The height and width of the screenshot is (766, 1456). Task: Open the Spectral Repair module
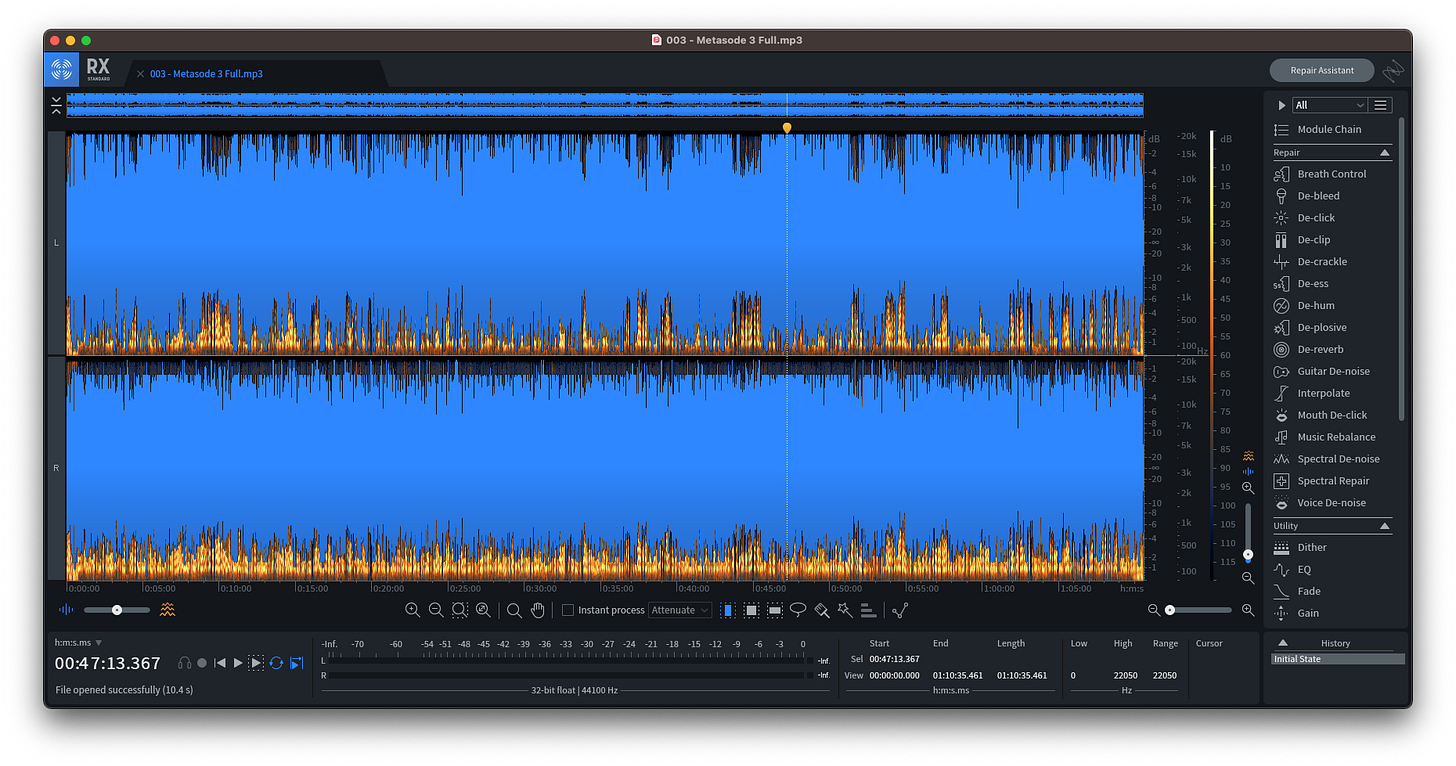[x=1332, y=481]
